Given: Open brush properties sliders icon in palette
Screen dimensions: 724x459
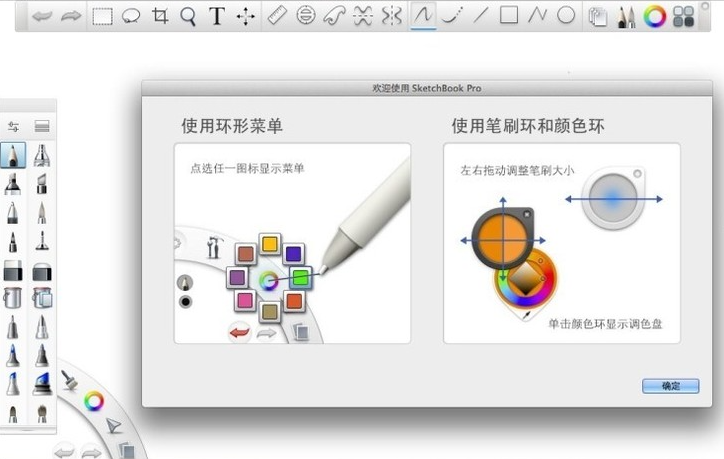Looking at the screenshot, I should pos(13,126).
